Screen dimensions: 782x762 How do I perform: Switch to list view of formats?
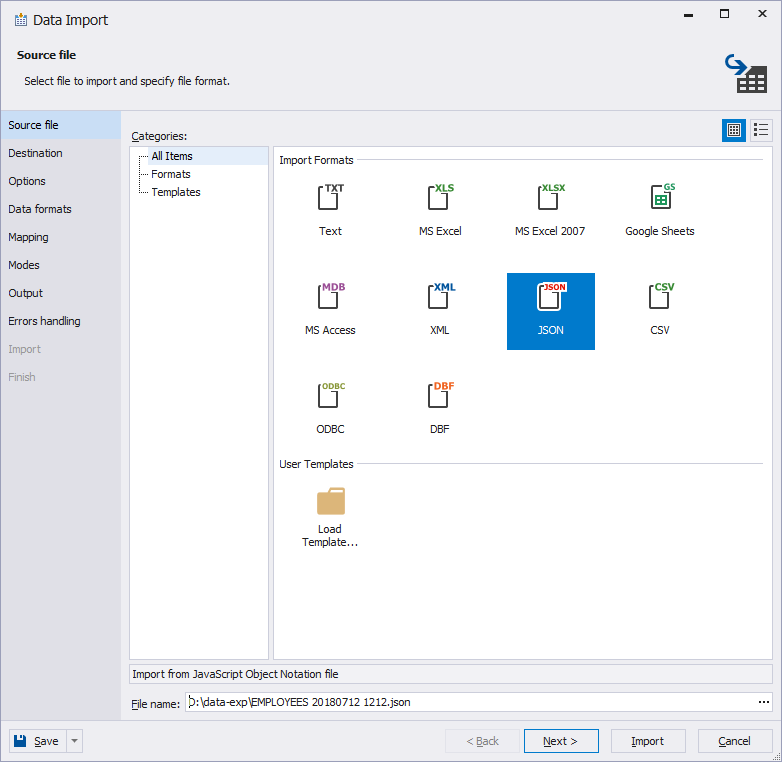click(x=761, y=130)
